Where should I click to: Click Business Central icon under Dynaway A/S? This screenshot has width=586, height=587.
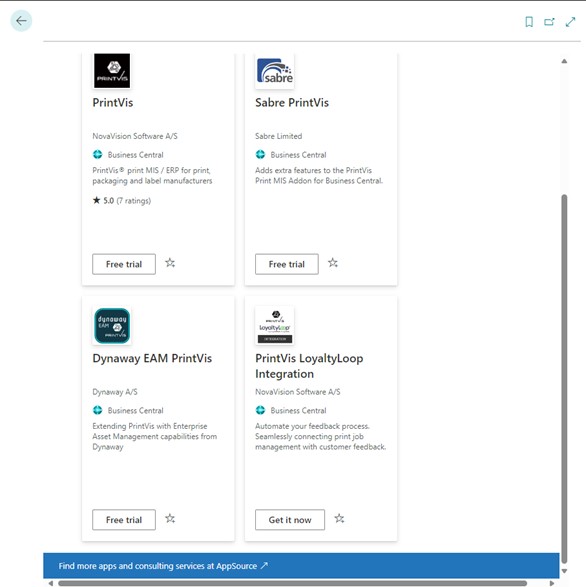click(x=97, y=410)
